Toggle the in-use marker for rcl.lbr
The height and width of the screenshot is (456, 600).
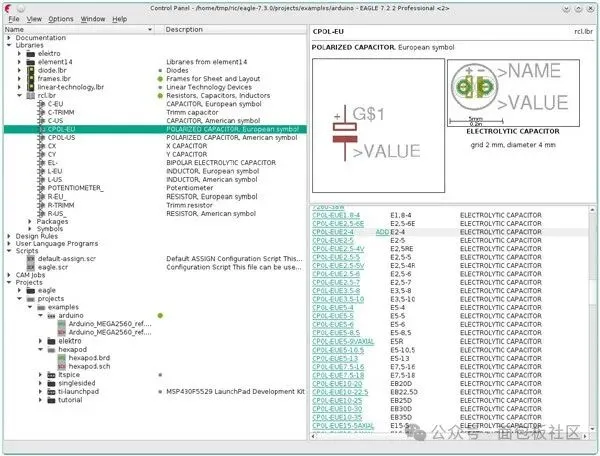160,96
